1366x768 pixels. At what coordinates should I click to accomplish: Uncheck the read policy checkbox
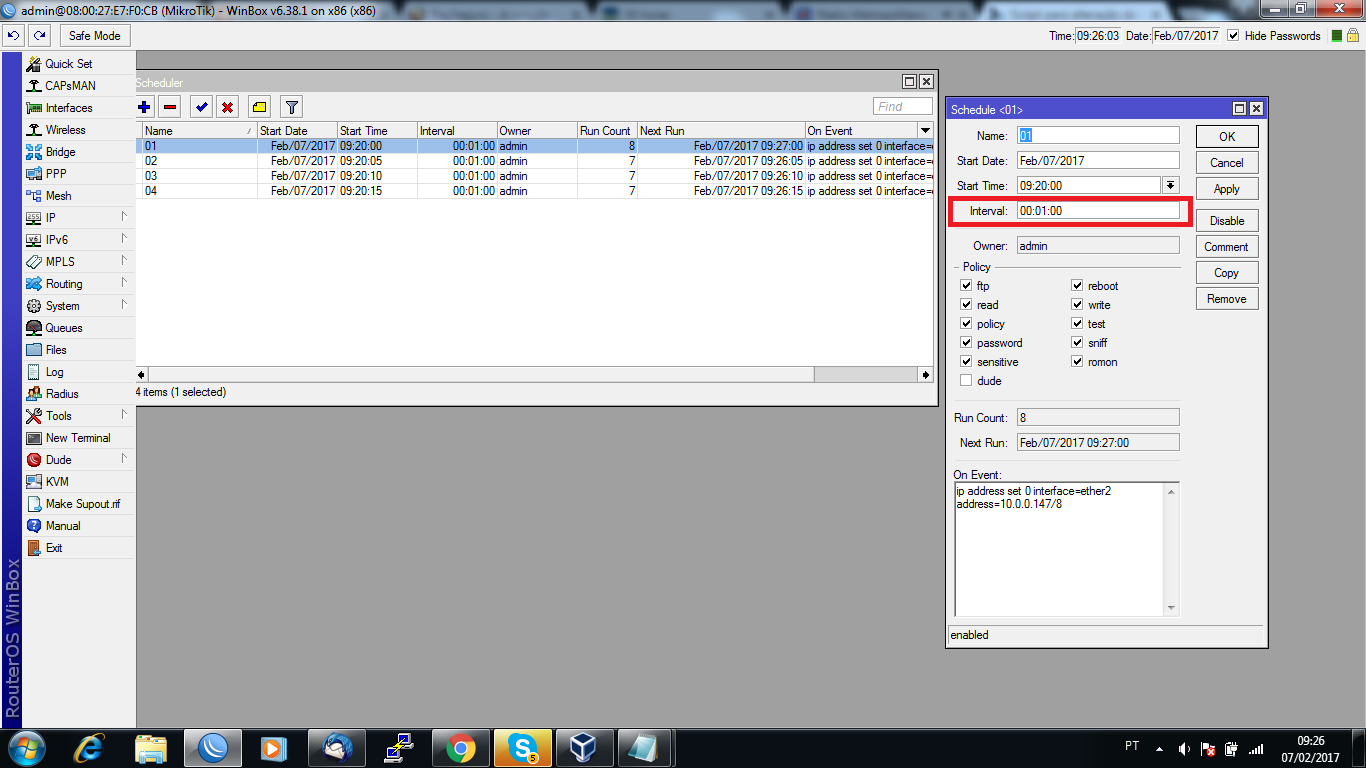click(x=966, y=305)
